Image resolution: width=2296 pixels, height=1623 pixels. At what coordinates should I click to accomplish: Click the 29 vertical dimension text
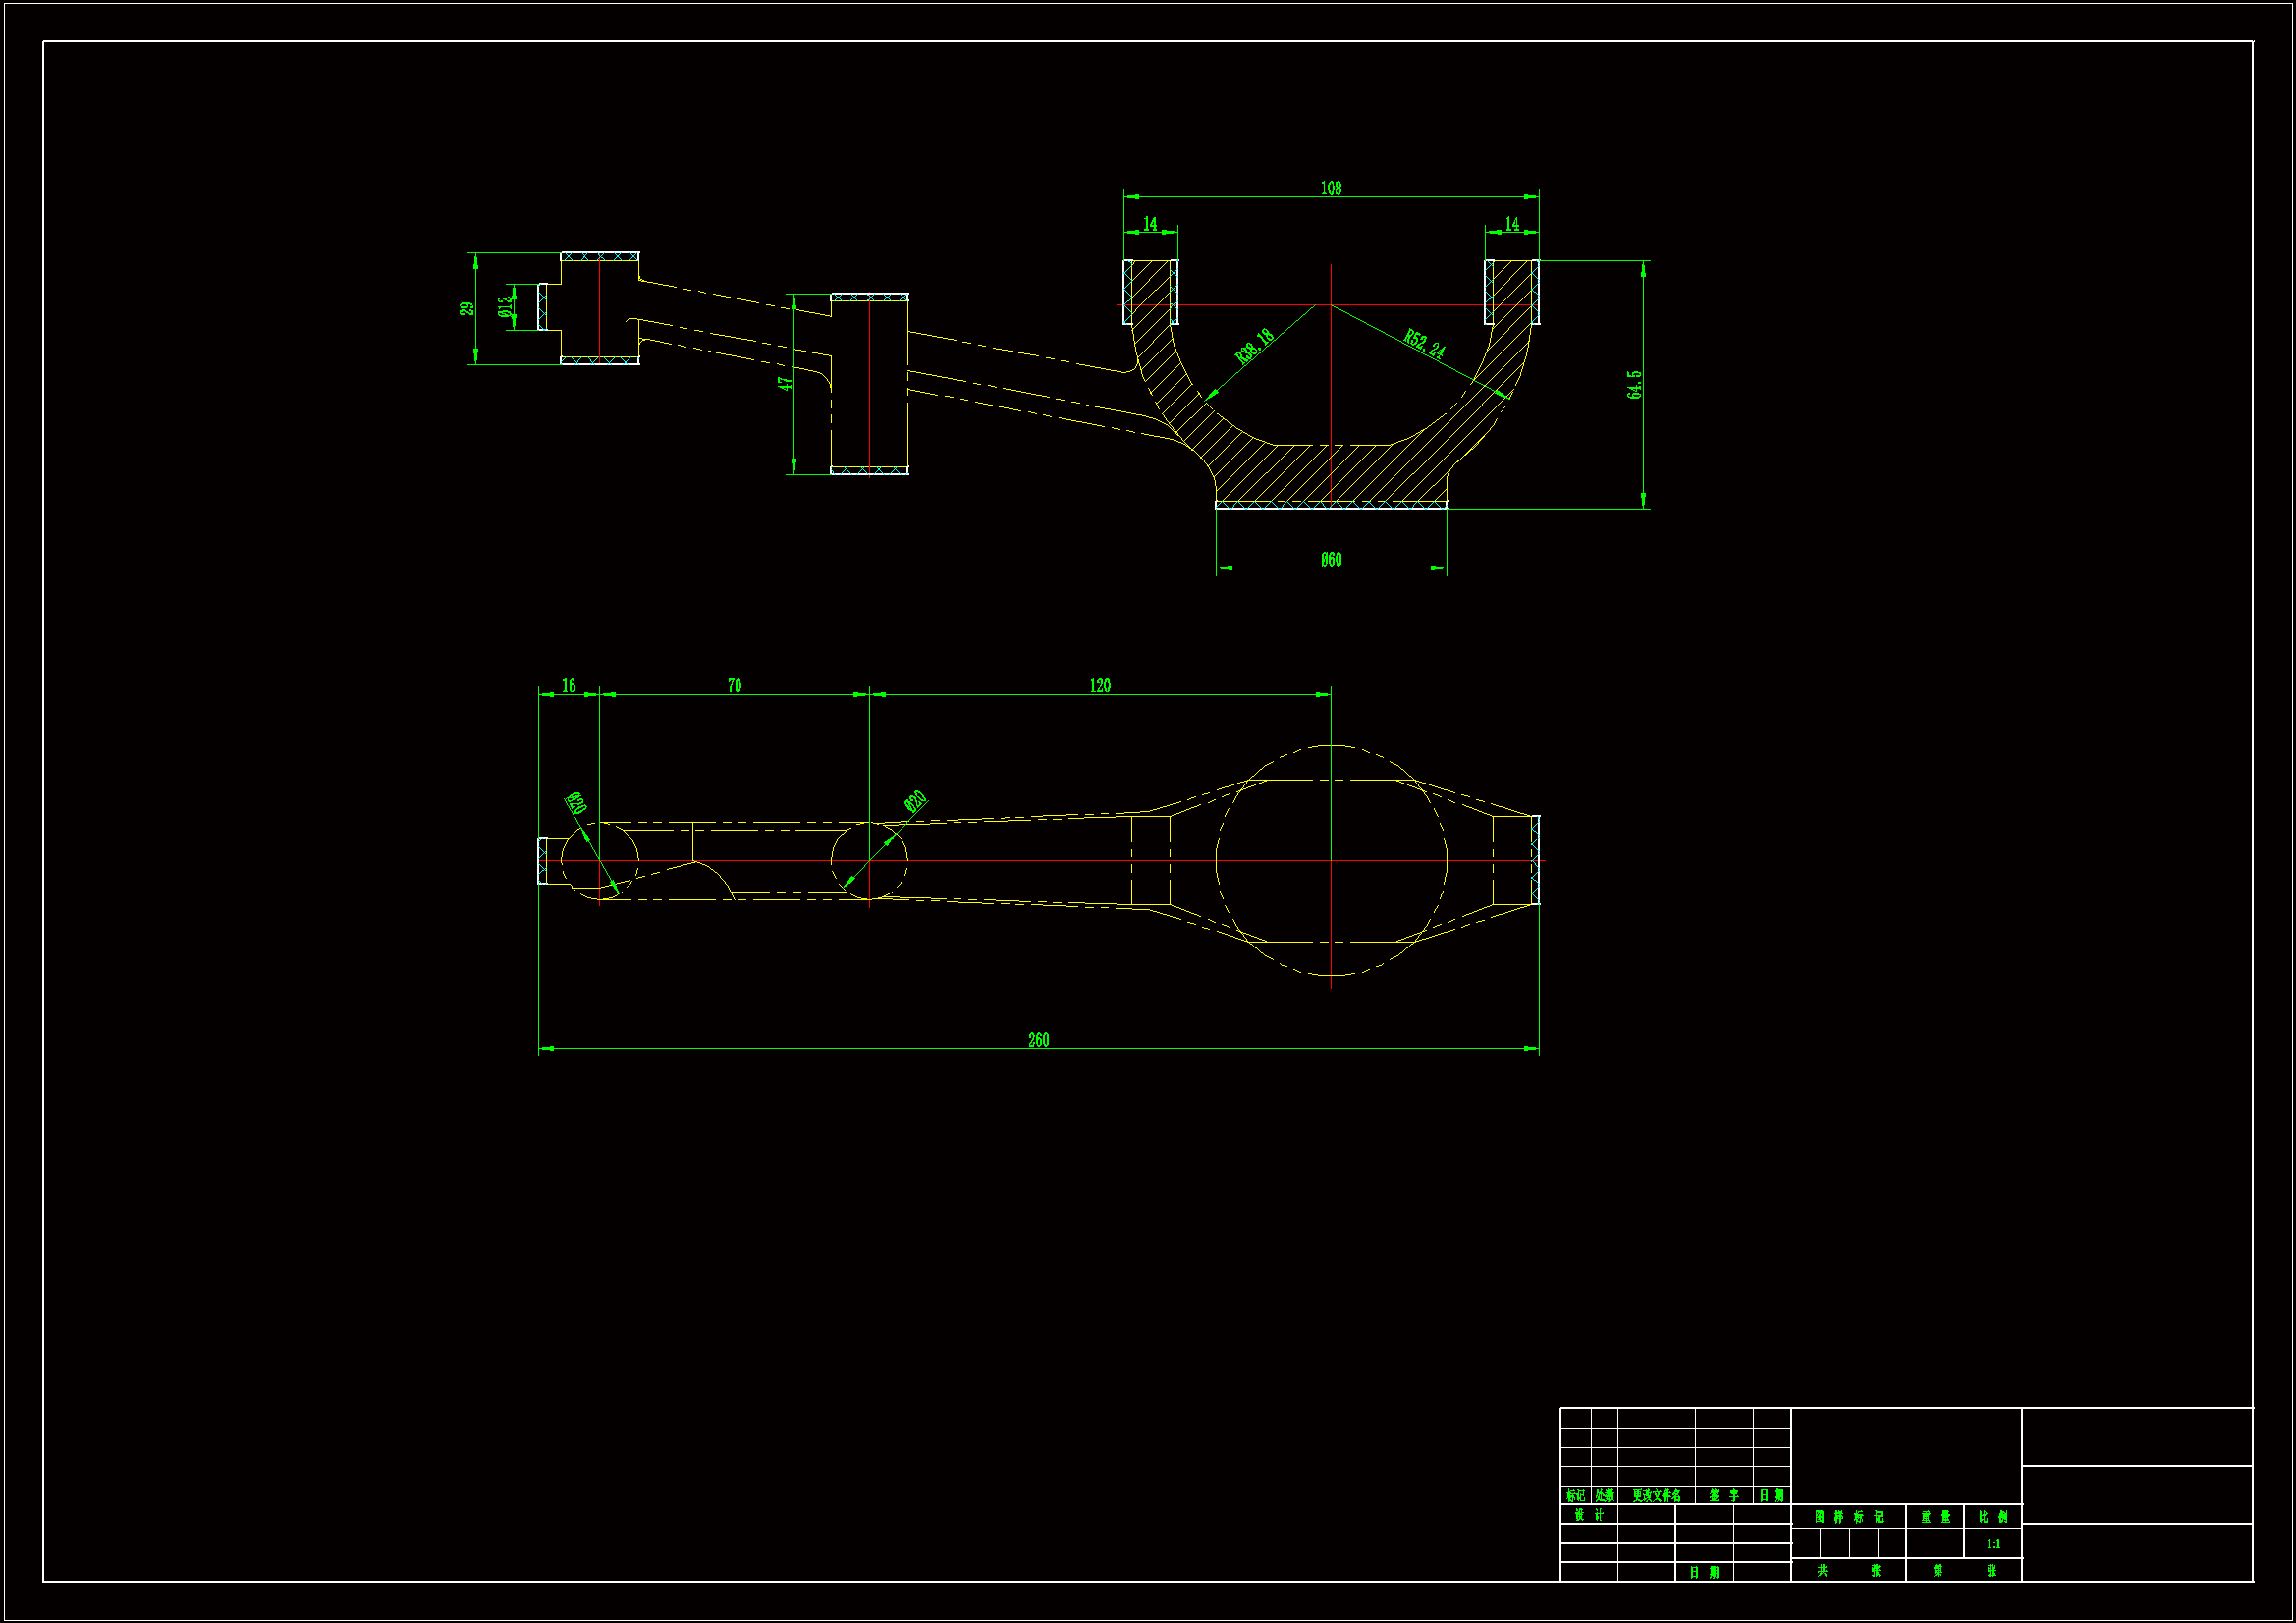click(x=466, y=309)
